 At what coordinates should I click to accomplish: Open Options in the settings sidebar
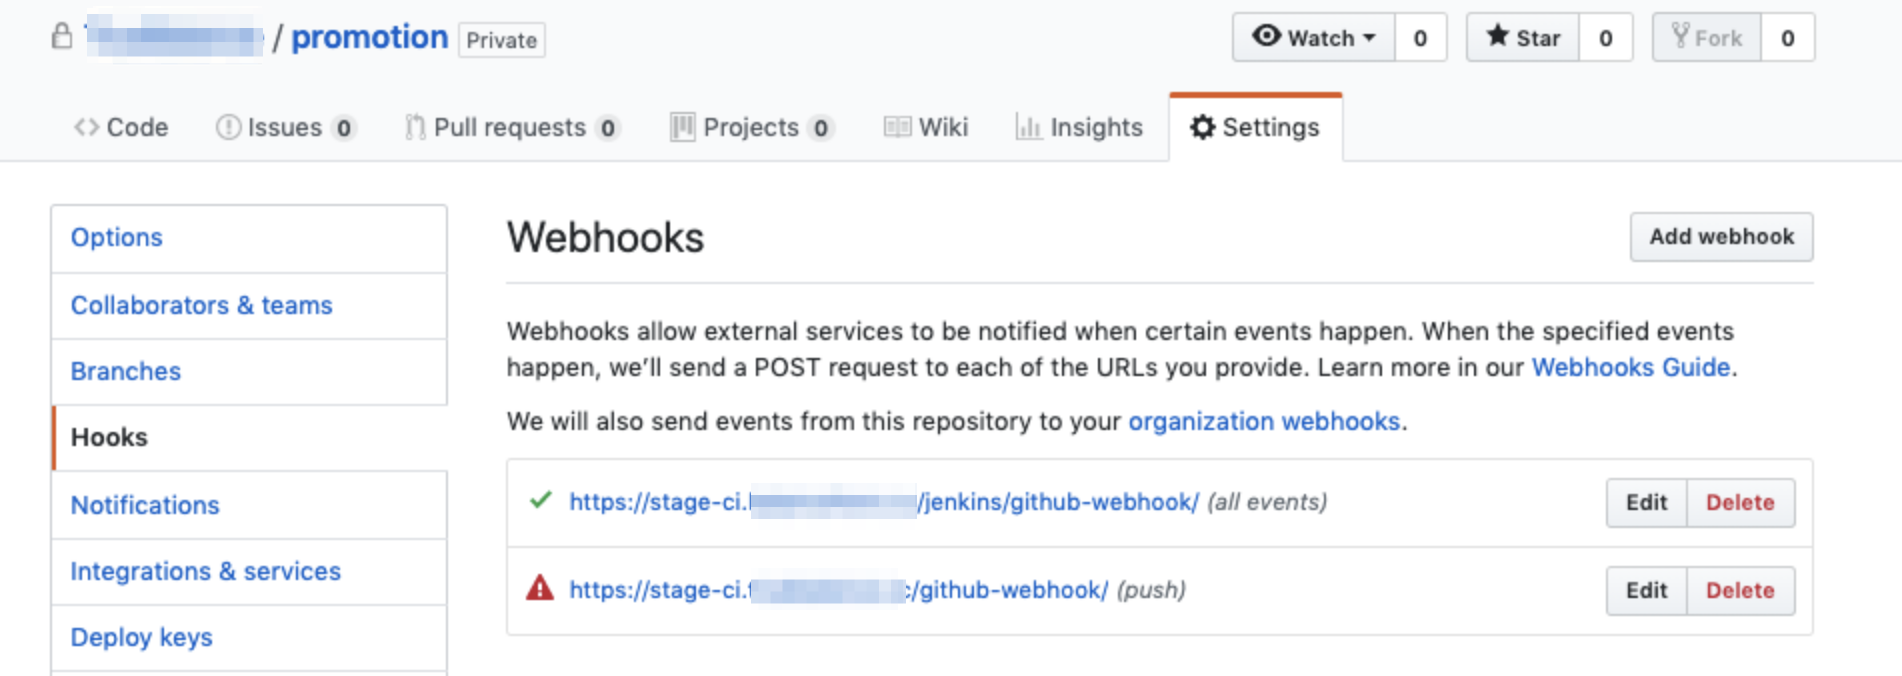click(x=249, y=238)
